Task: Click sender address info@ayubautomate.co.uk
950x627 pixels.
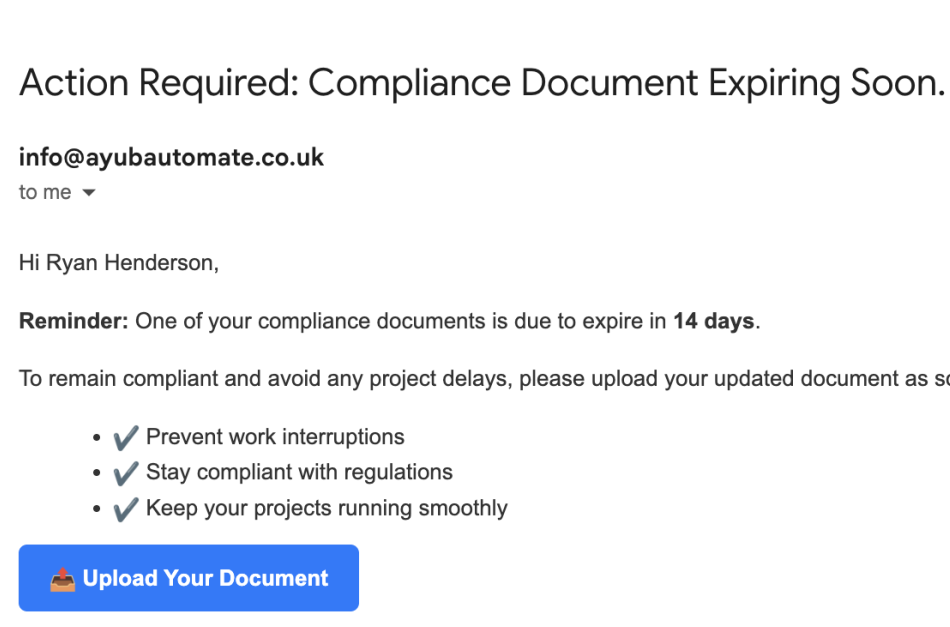Action: point(171,158)
